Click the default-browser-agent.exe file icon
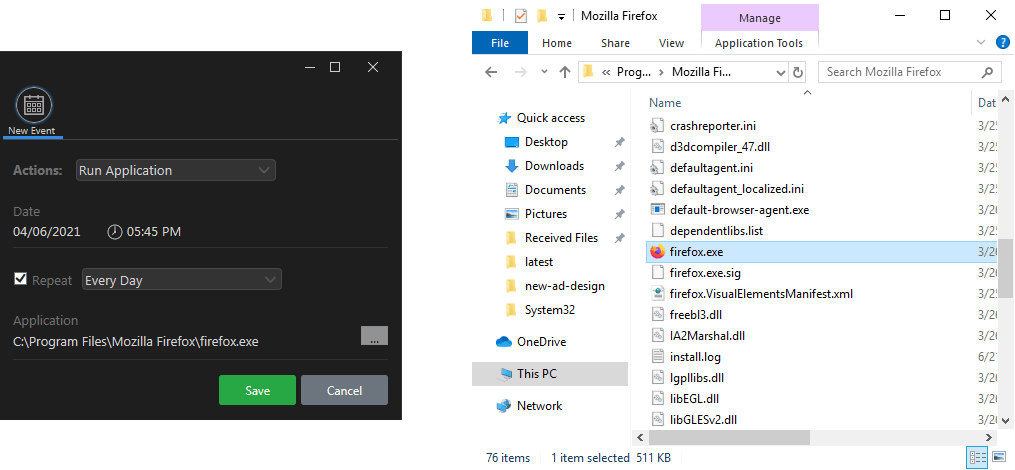 [x=657, y=210]
